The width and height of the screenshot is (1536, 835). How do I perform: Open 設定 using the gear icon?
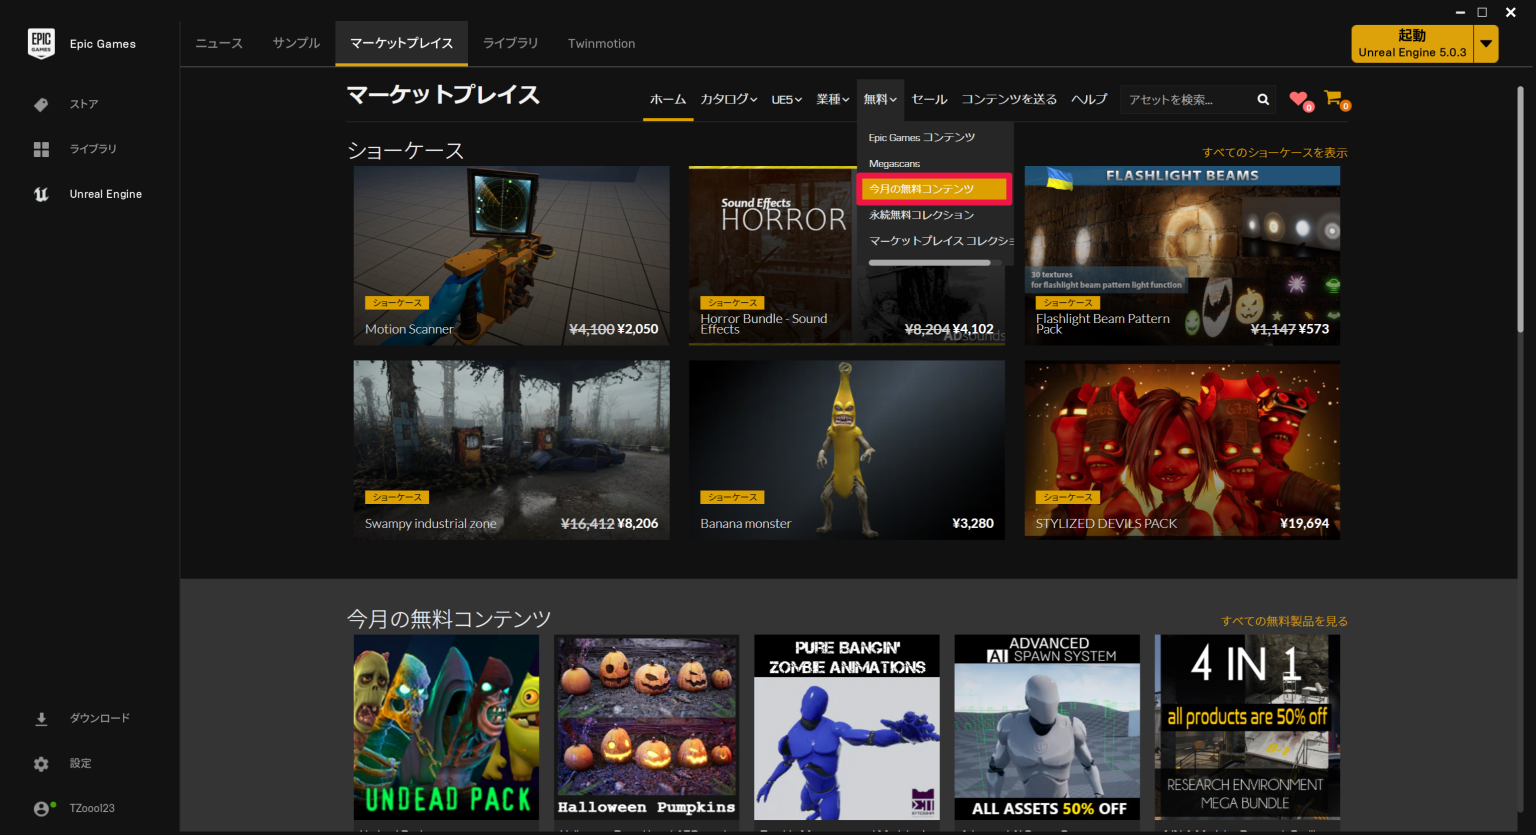(41, 763)
